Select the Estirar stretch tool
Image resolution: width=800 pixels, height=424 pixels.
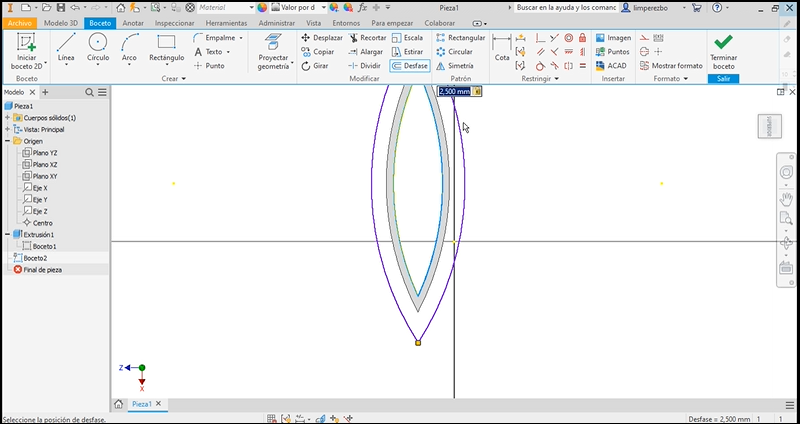(x=408, y=52)
